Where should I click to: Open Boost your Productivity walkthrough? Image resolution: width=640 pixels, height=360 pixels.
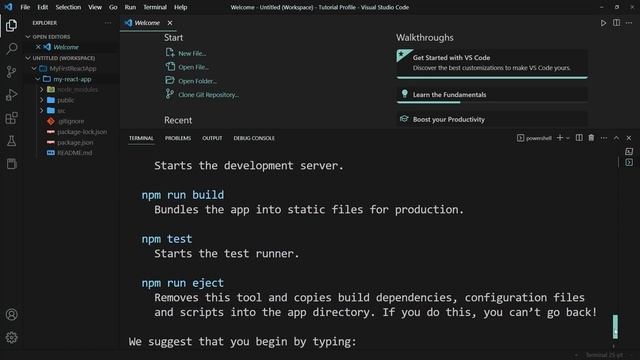492,119
